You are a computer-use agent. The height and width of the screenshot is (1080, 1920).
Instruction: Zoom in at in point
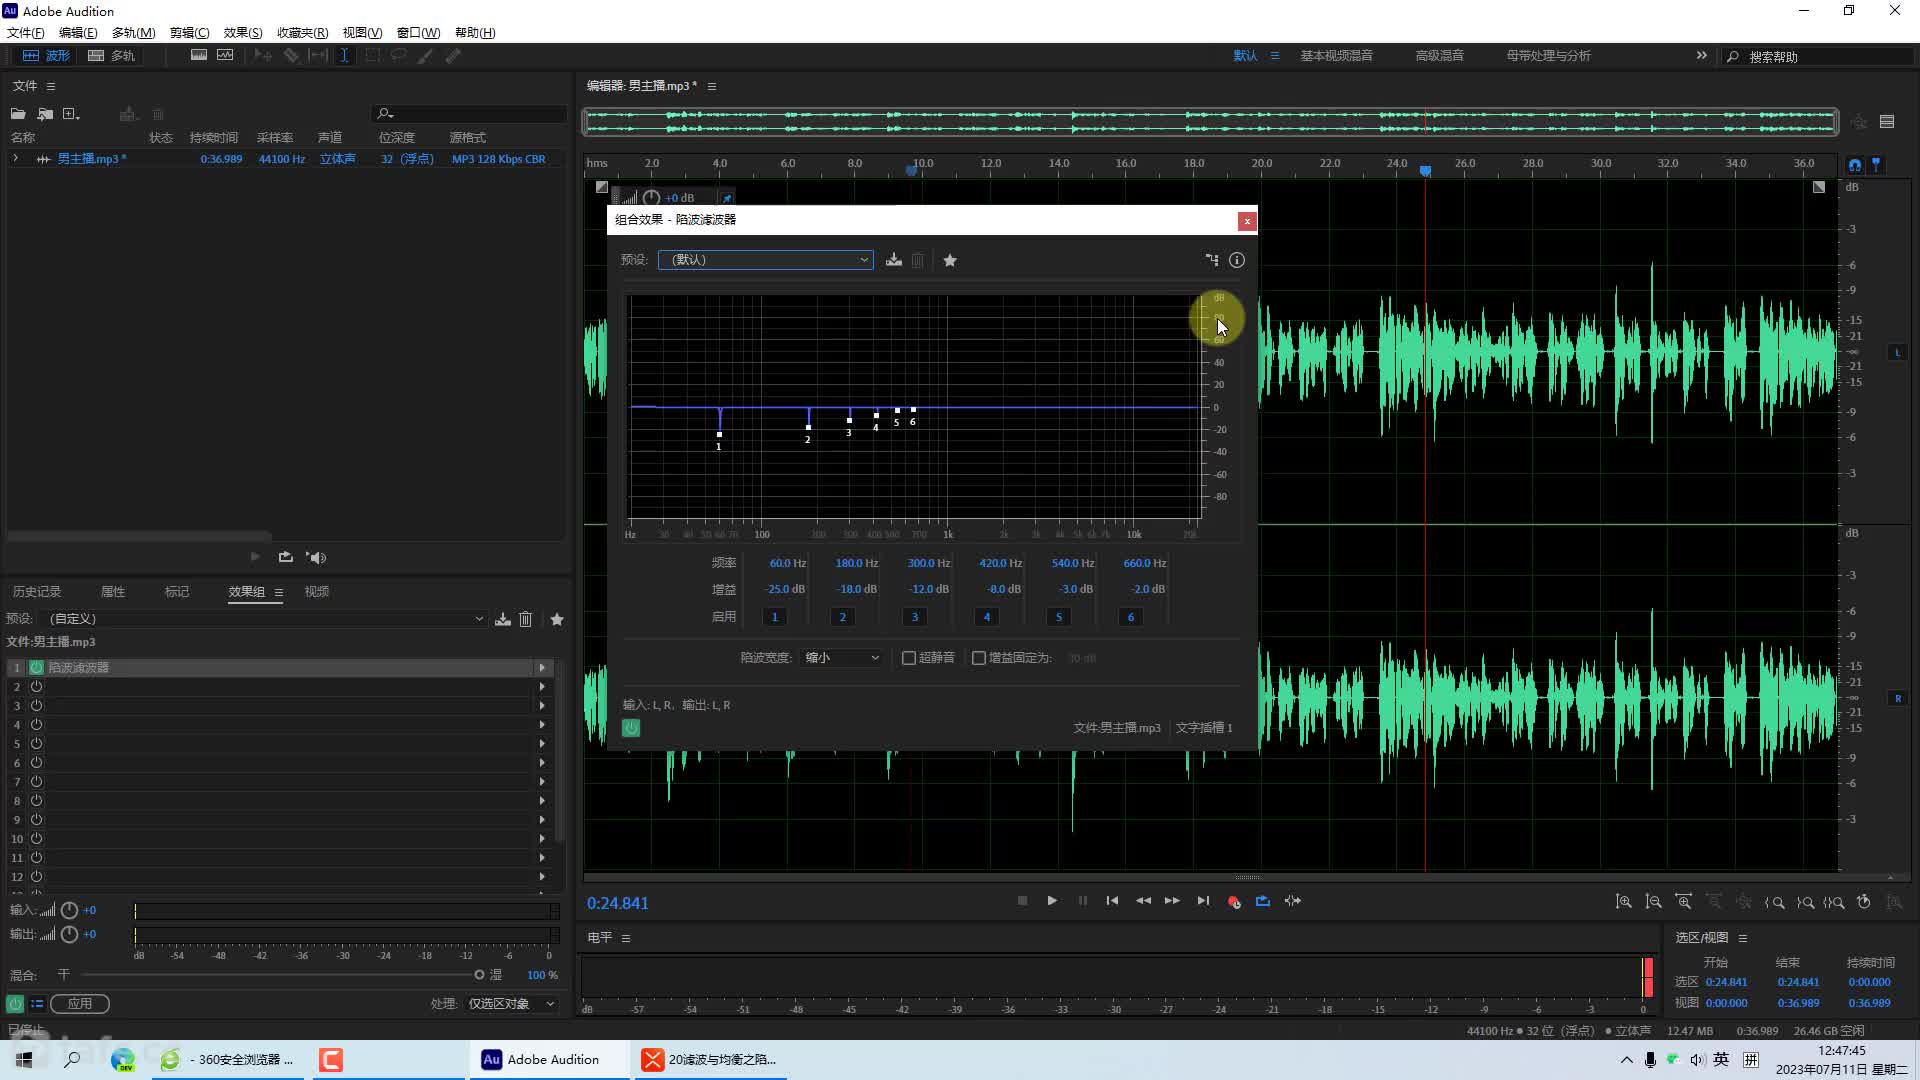[1775, 902]
